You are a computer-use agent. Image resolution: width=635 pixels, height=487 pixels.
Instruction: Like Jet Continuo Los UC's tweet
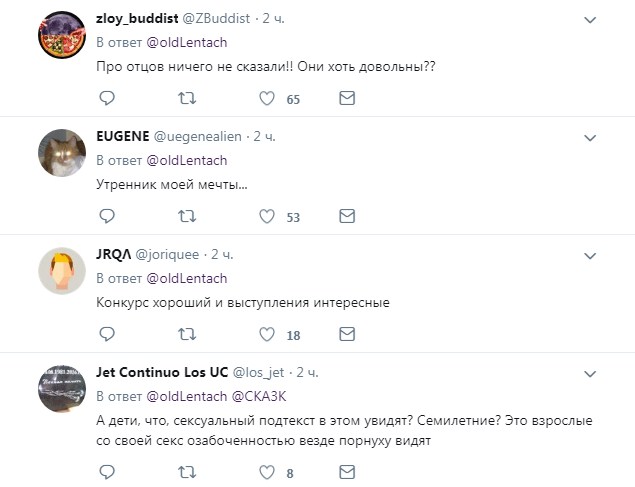point(267,472)
